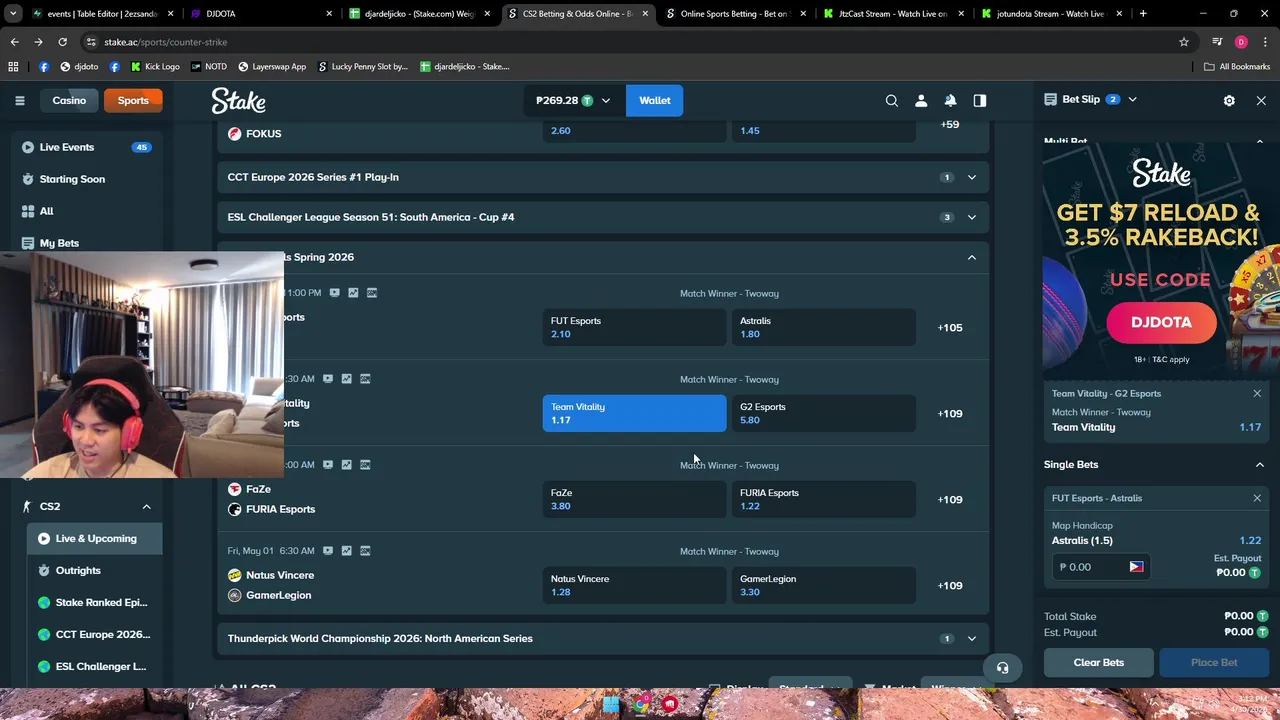The image size is (1280, 720).
Task: Collapse the Single Bets section
Action: (x=1260, y=464)
